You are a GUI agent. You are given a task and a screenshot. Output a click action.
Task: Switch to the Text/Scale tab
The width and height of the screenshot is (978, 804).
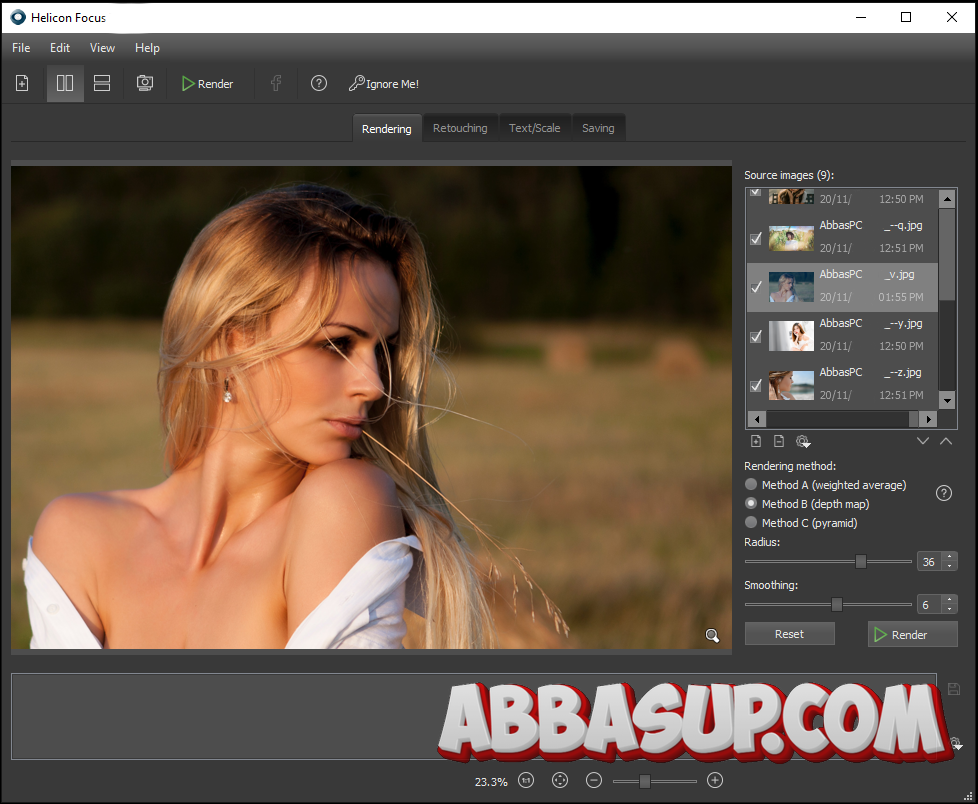click(535, 128)
